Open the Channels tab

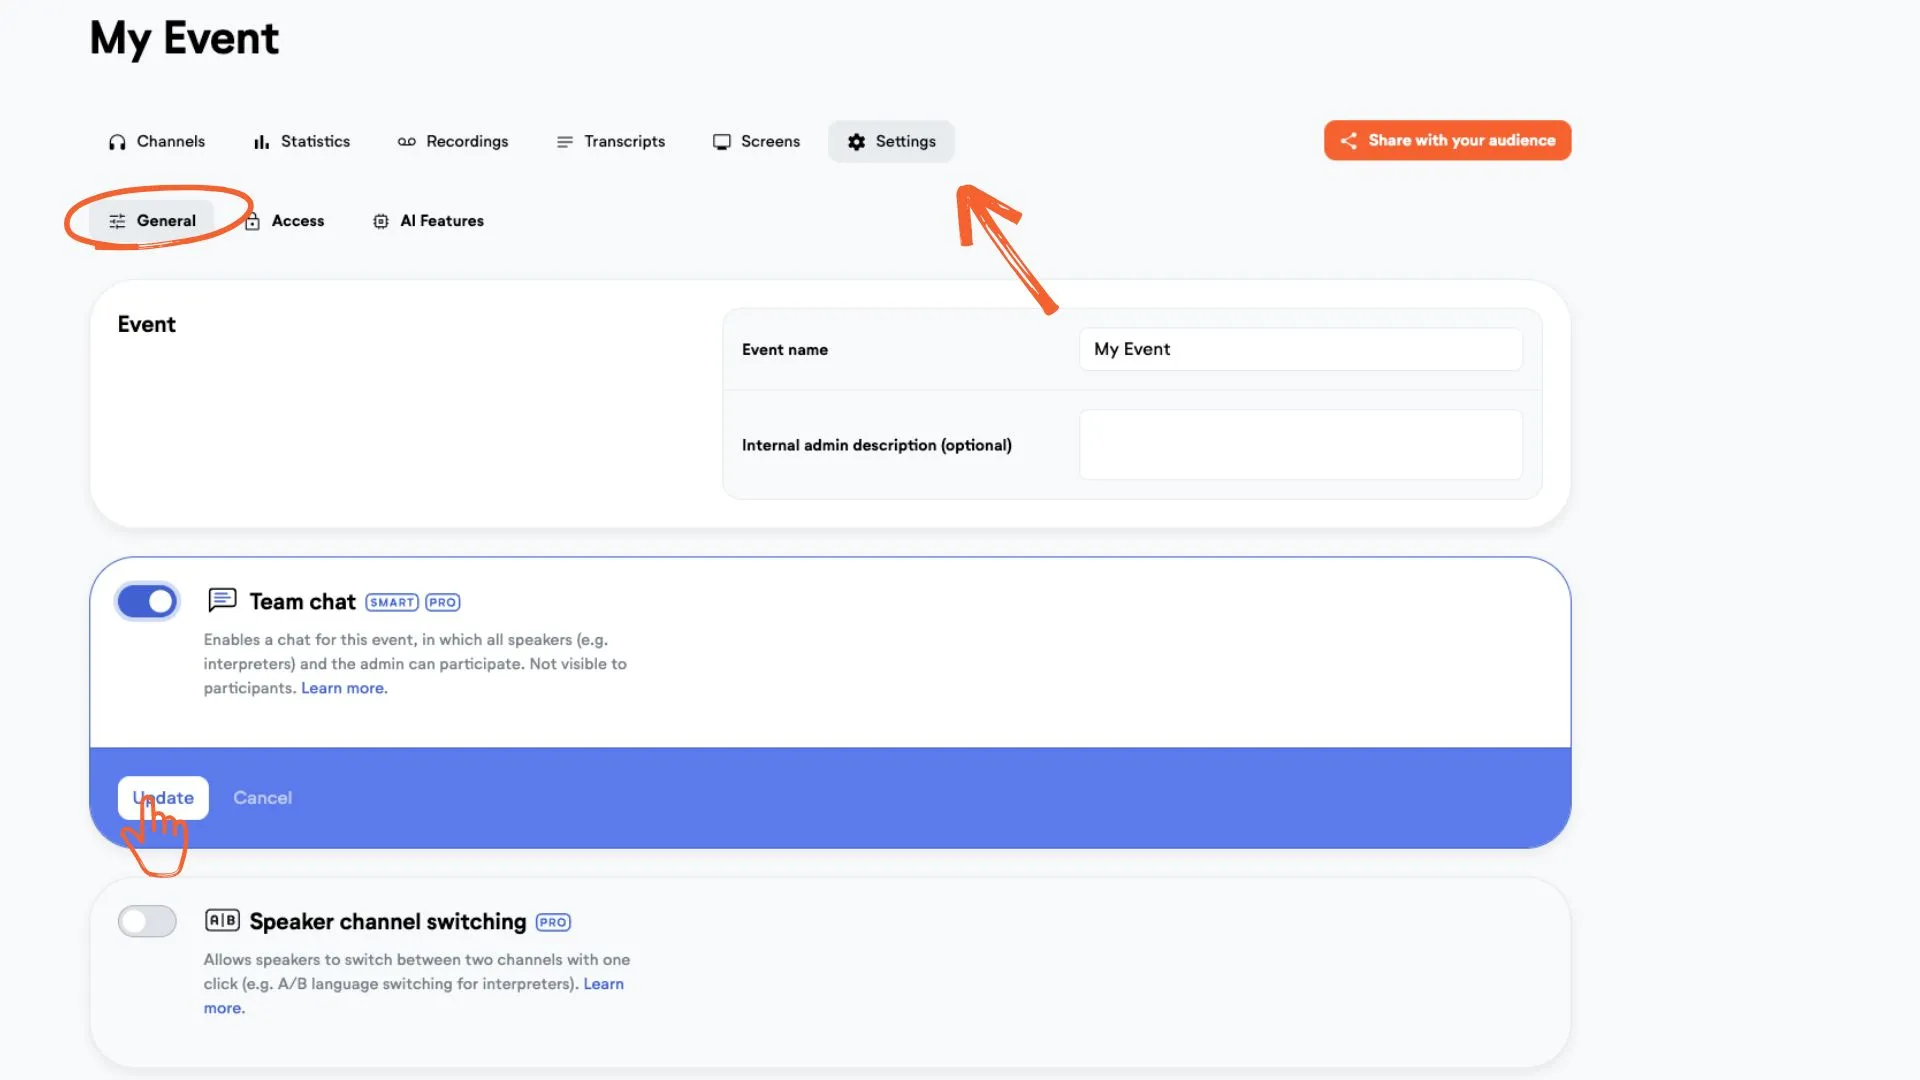156,142
